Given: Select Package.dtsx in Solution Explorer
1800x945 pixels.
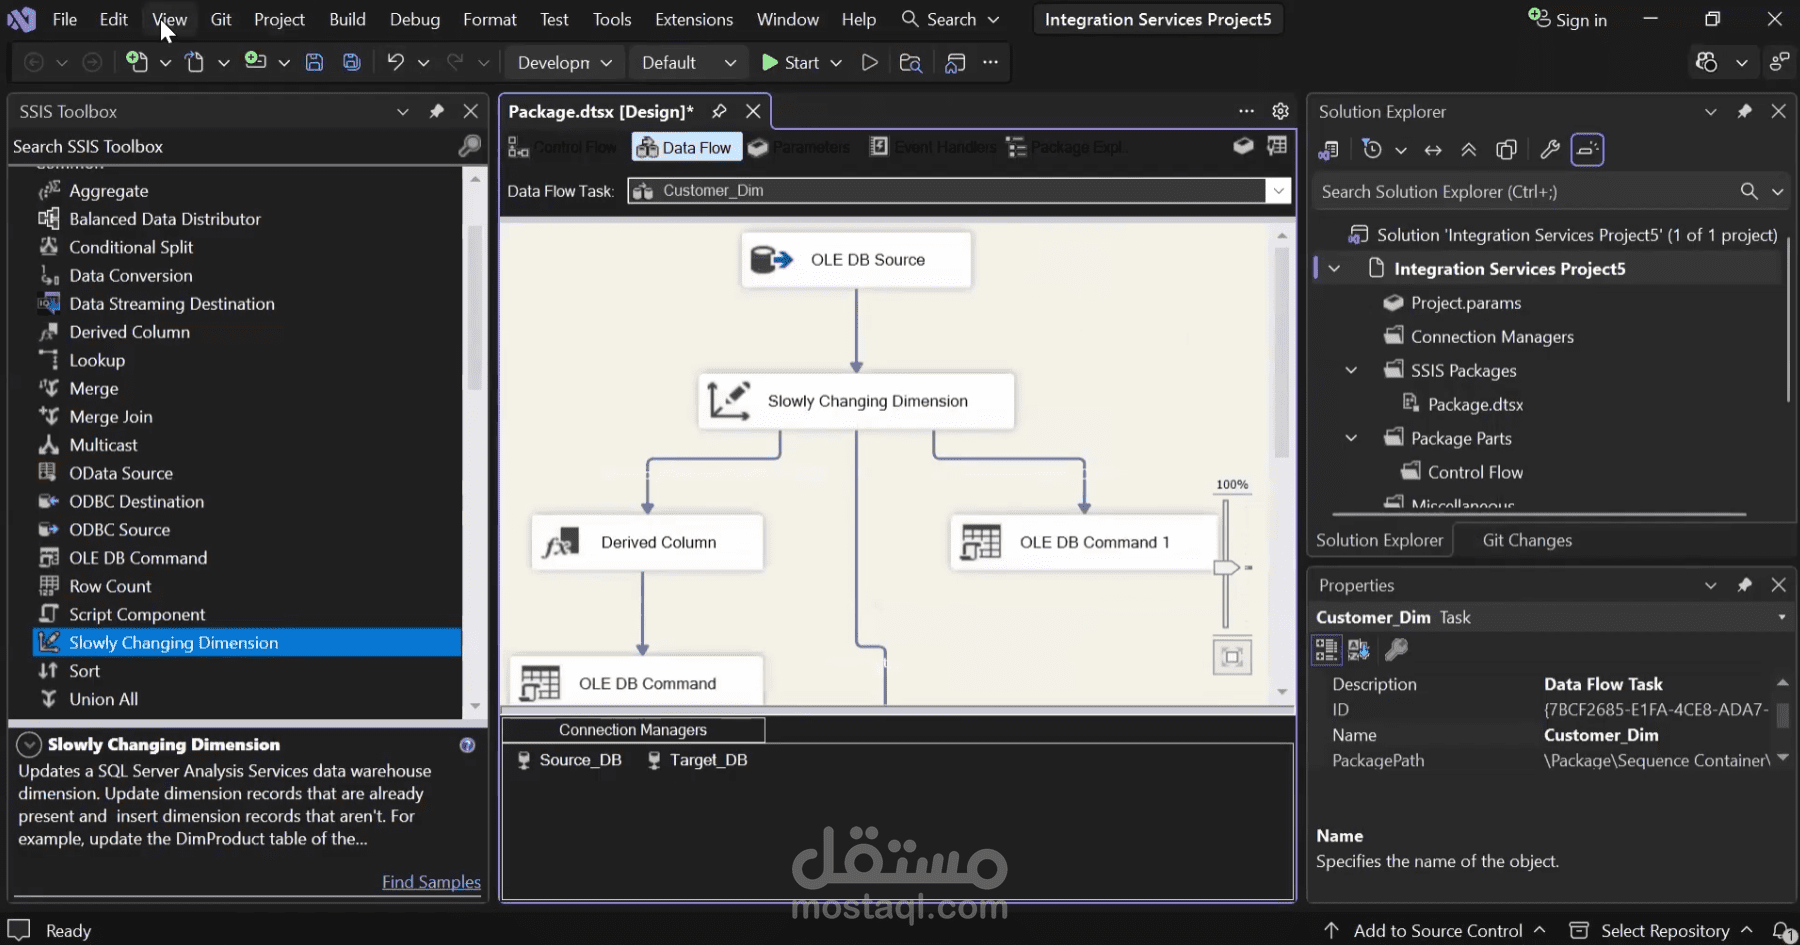Looking at the screenshot, I should 1475,404.
